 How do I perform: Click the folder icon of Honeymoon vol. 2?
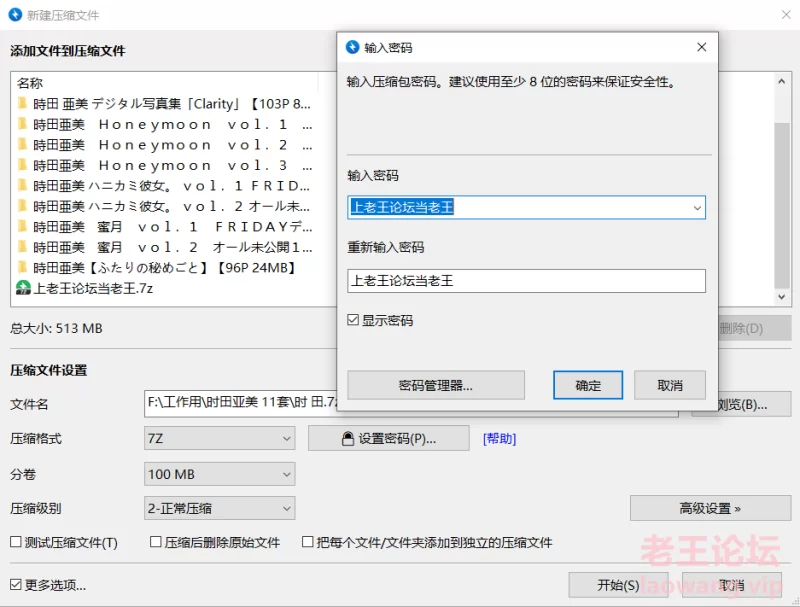tap(22, 144)
